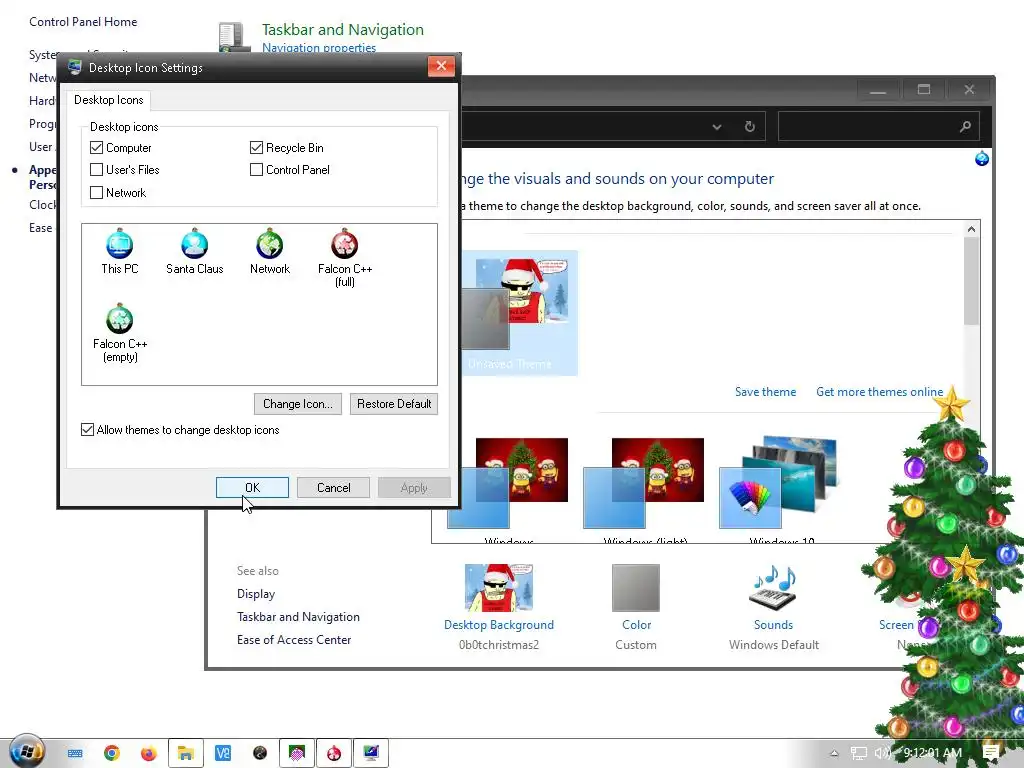Open the Save theme link

pyautogui.click(x=765, y=392)
